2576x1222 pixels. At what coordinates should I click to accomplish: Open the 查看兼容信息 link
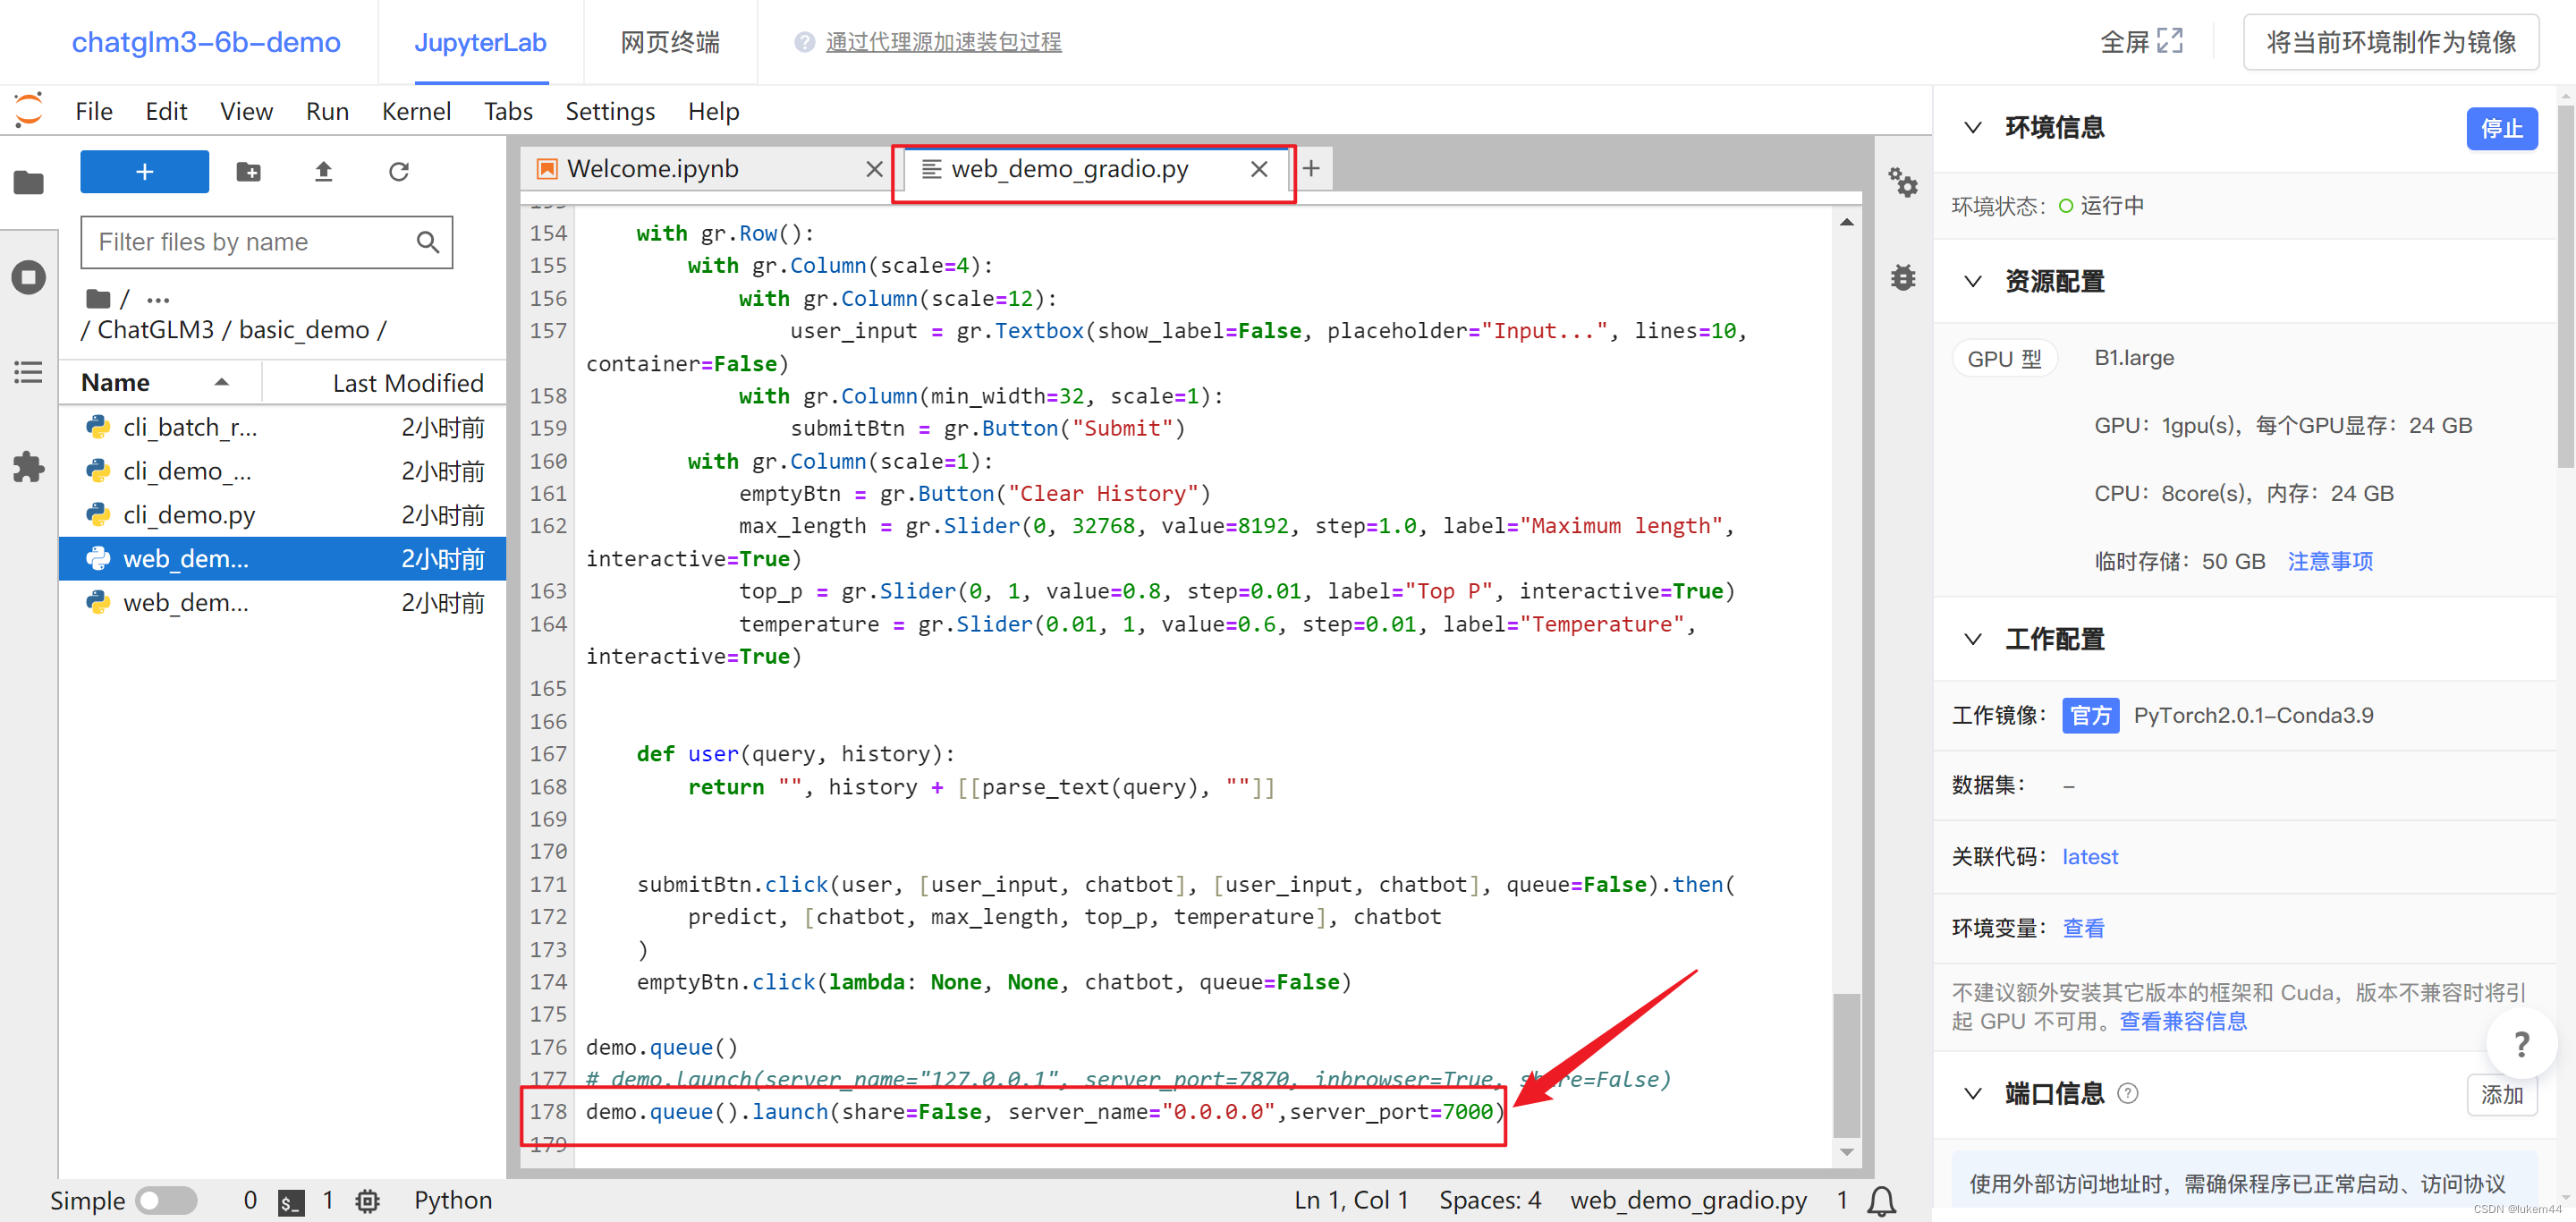tap(2182, 1021)
